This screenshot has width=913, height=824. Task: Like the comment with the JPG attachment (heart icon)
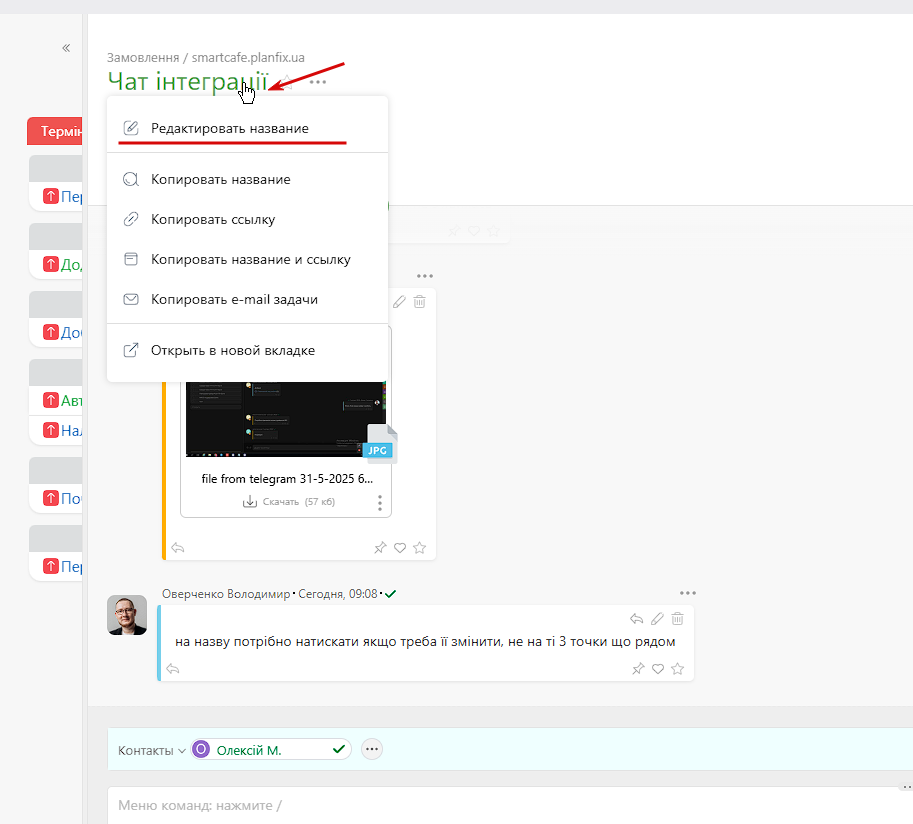pos(400,548)
